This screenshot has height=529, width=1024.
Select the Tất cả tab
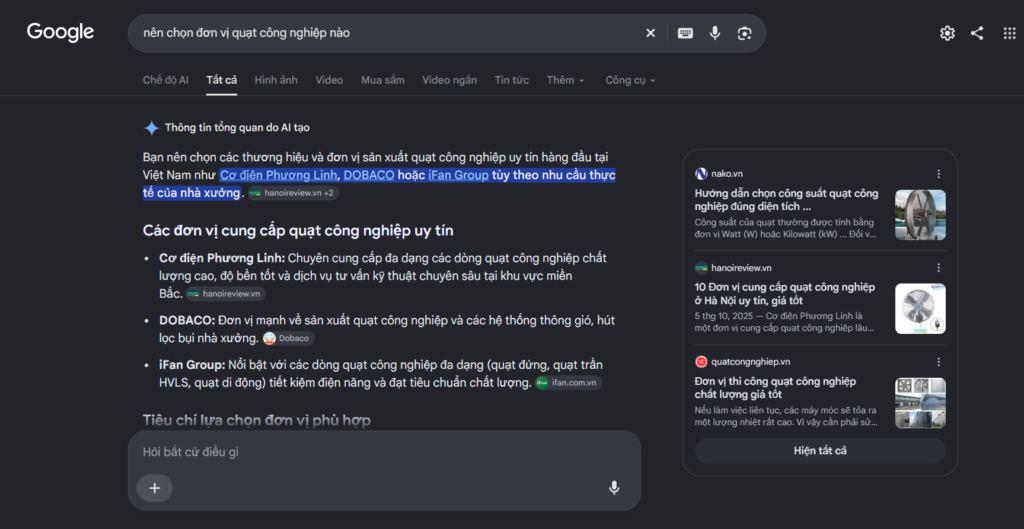(x=221, y=80)
